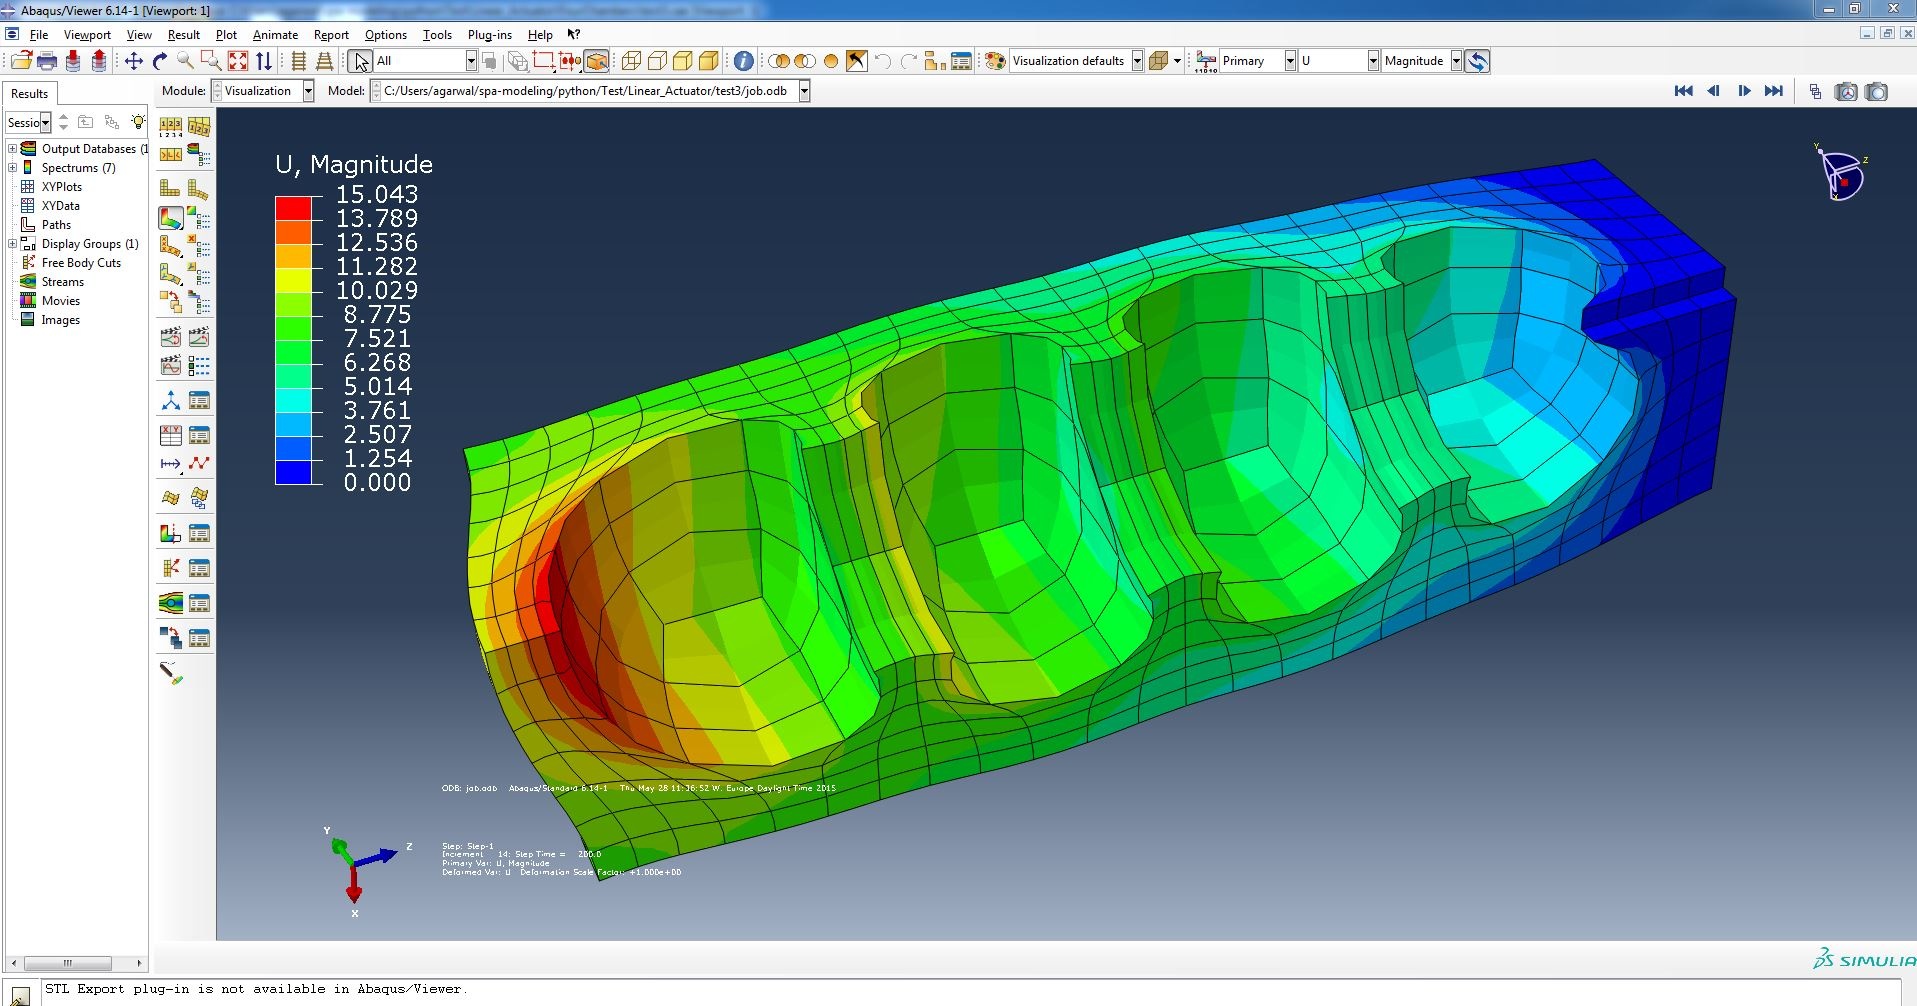The width and height of the screenshot is (1917, 1006).
Task: Toggle the highlighted orange box display icon
Action: pos(597,61)
